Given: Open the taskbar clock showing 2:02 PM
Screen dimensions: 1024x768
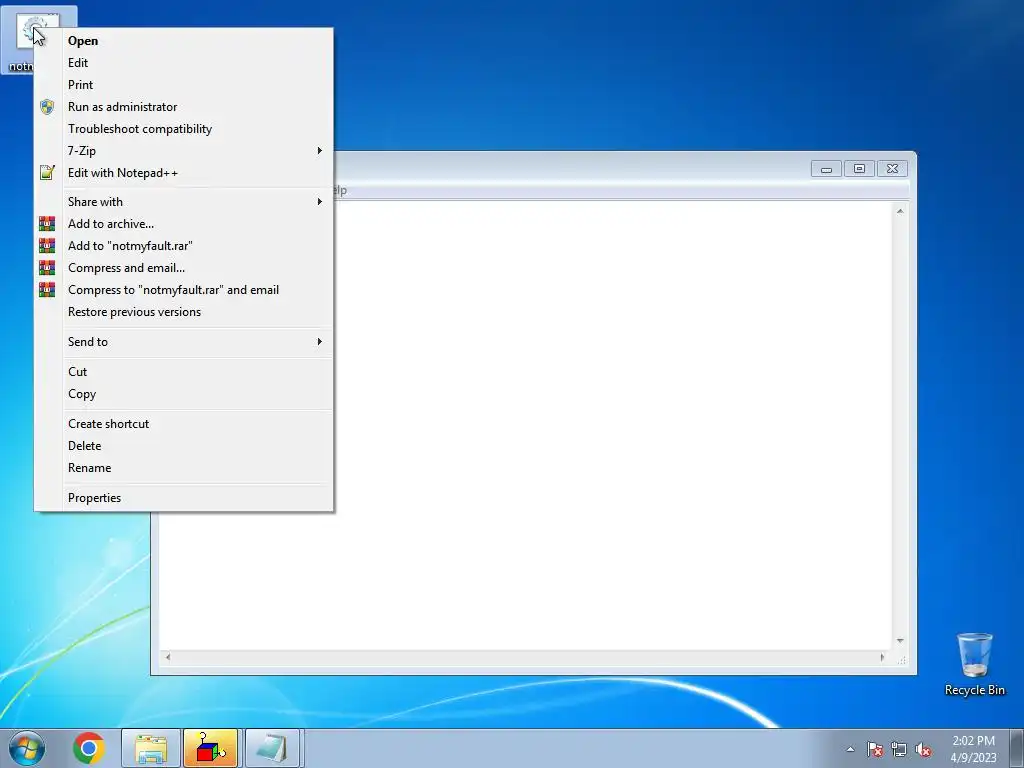Looking at the screenshot, I should pyautogui.click(x=973, y=749).
